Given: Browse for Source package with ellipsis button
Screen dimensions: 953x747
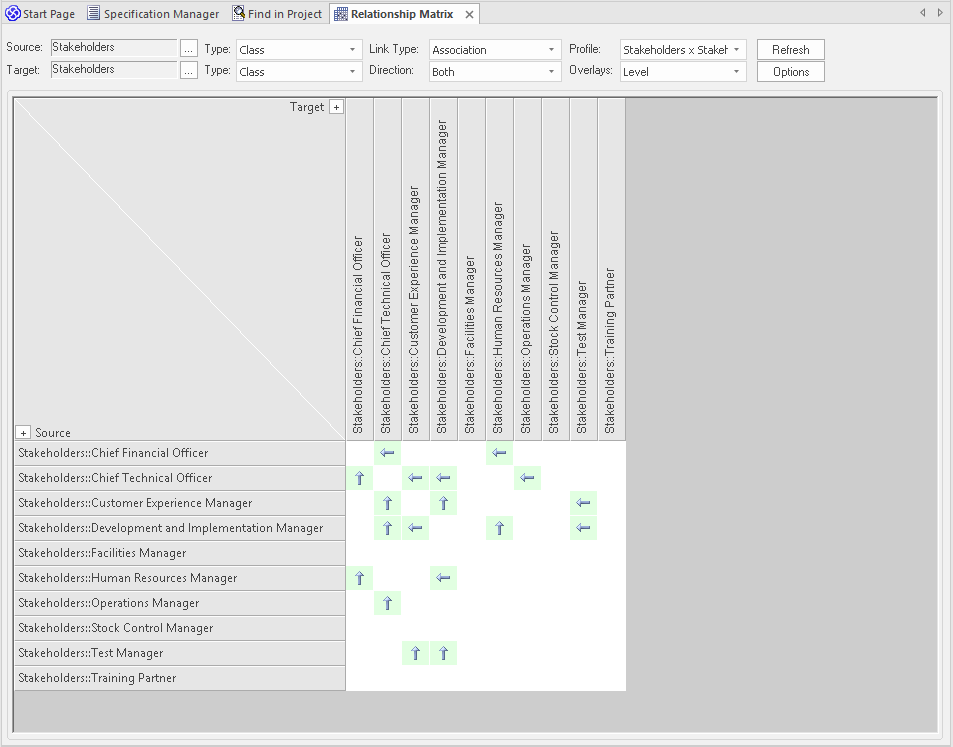Looking at the screenshot, I should click(x=188, y=48).
